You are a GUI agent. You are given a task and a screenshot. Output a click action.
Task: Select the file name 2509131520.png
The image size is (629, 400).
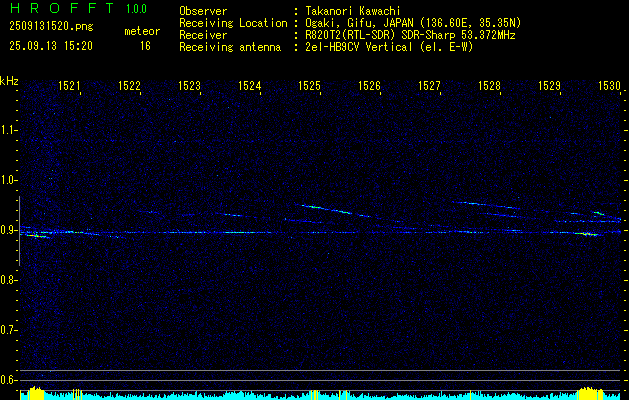(51, 27)
